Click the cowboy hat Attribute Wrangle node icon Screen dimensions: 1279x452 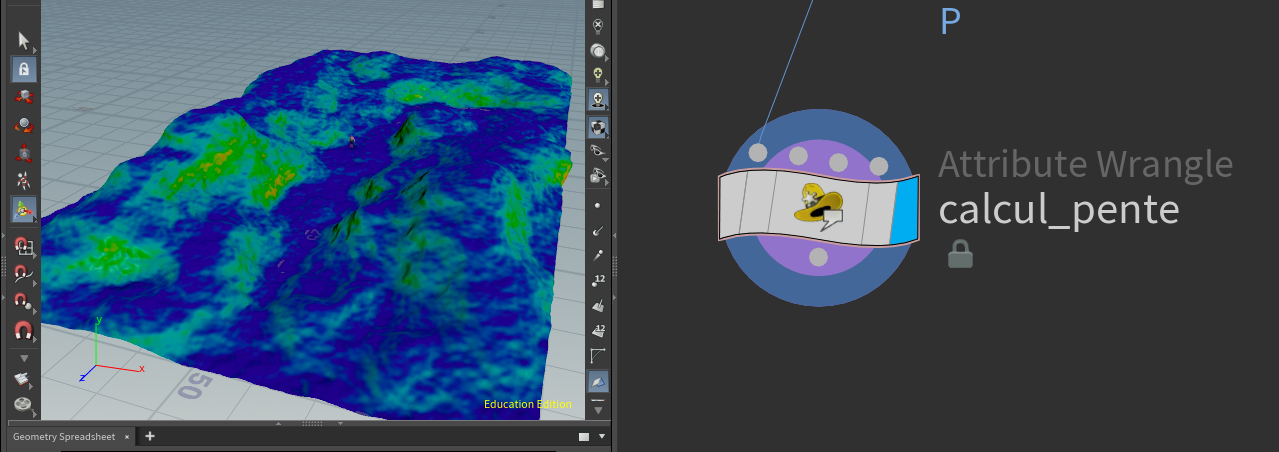tap(817, 205)
